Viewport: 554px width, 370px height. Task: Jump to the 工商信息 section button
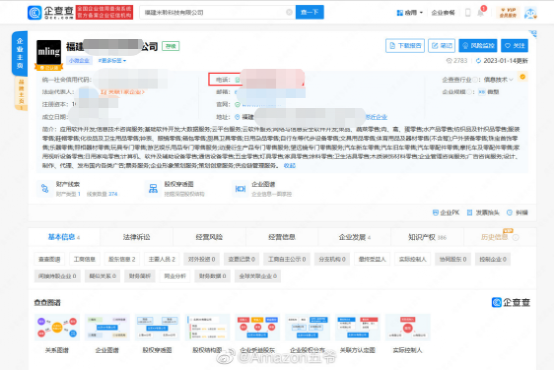(x=84, y=259)
